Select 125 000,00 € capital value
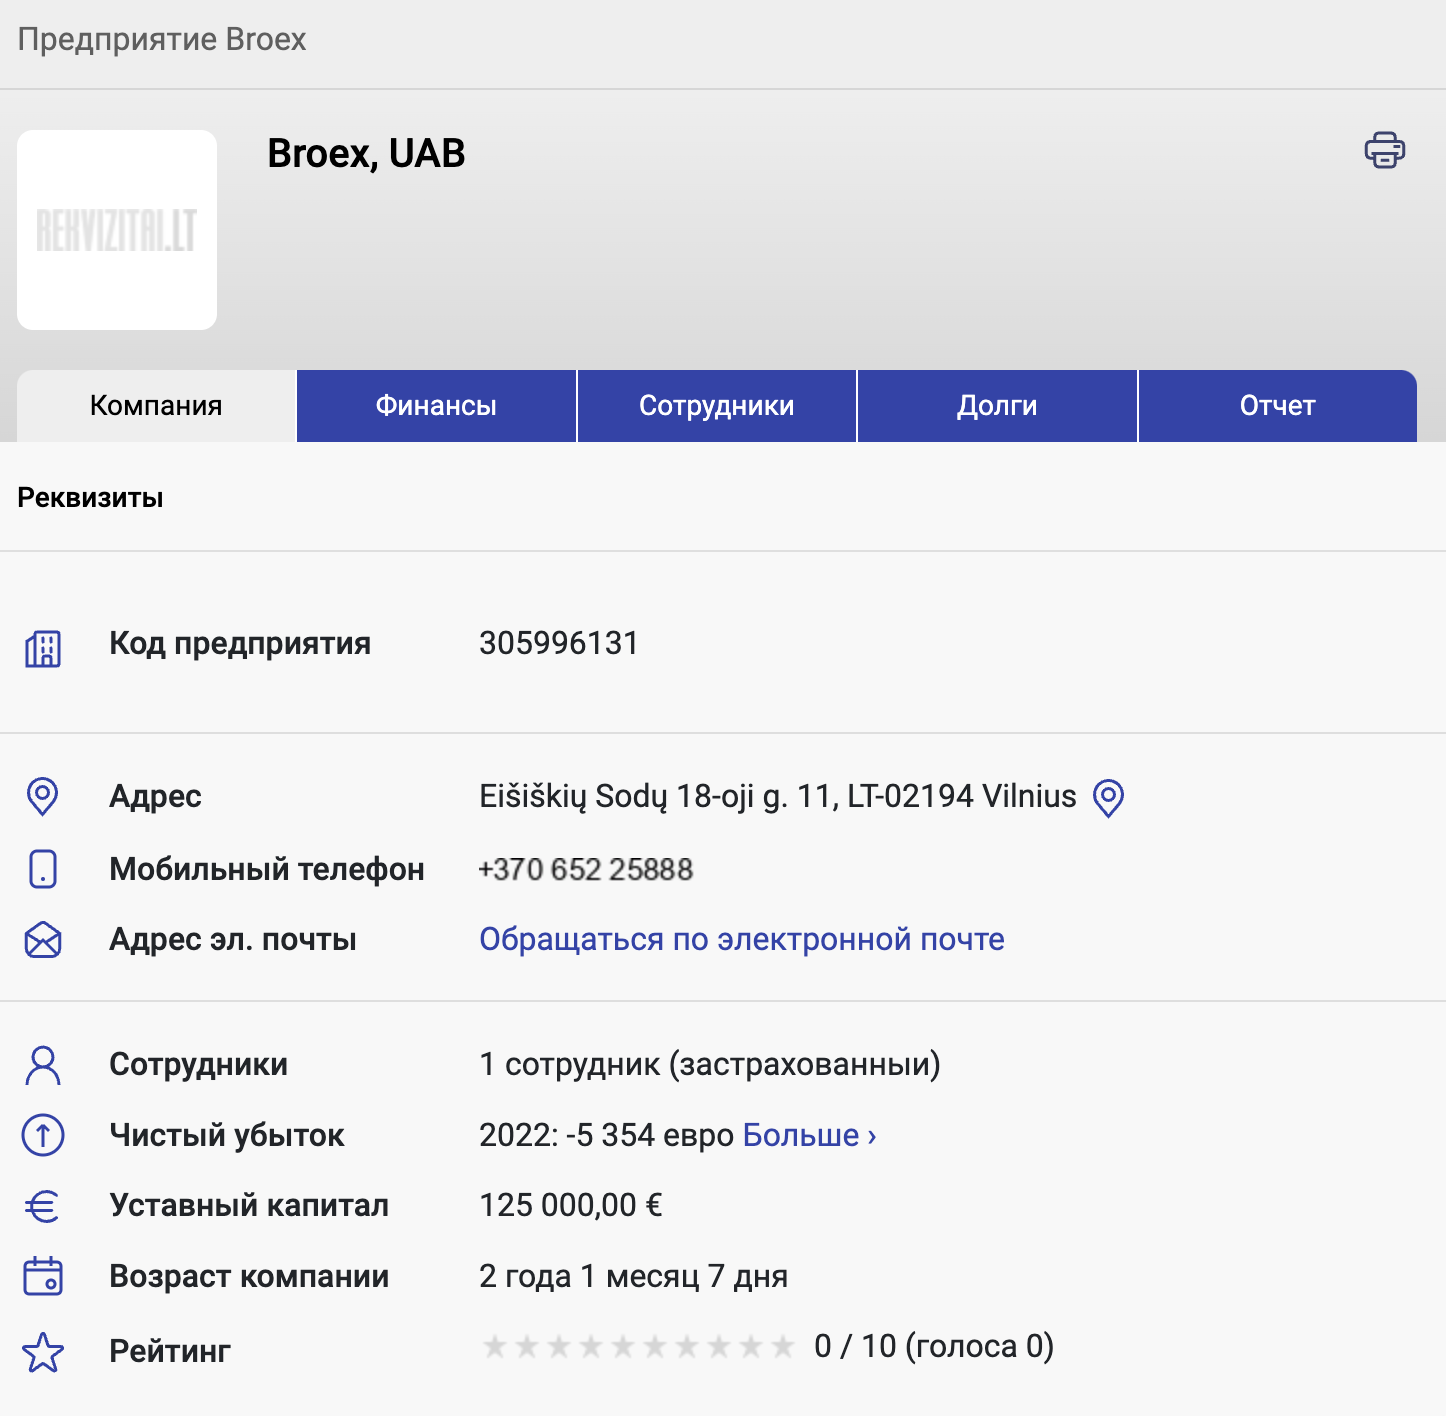Viewport: 1446px width, 1418px height. pos(571,1205)
